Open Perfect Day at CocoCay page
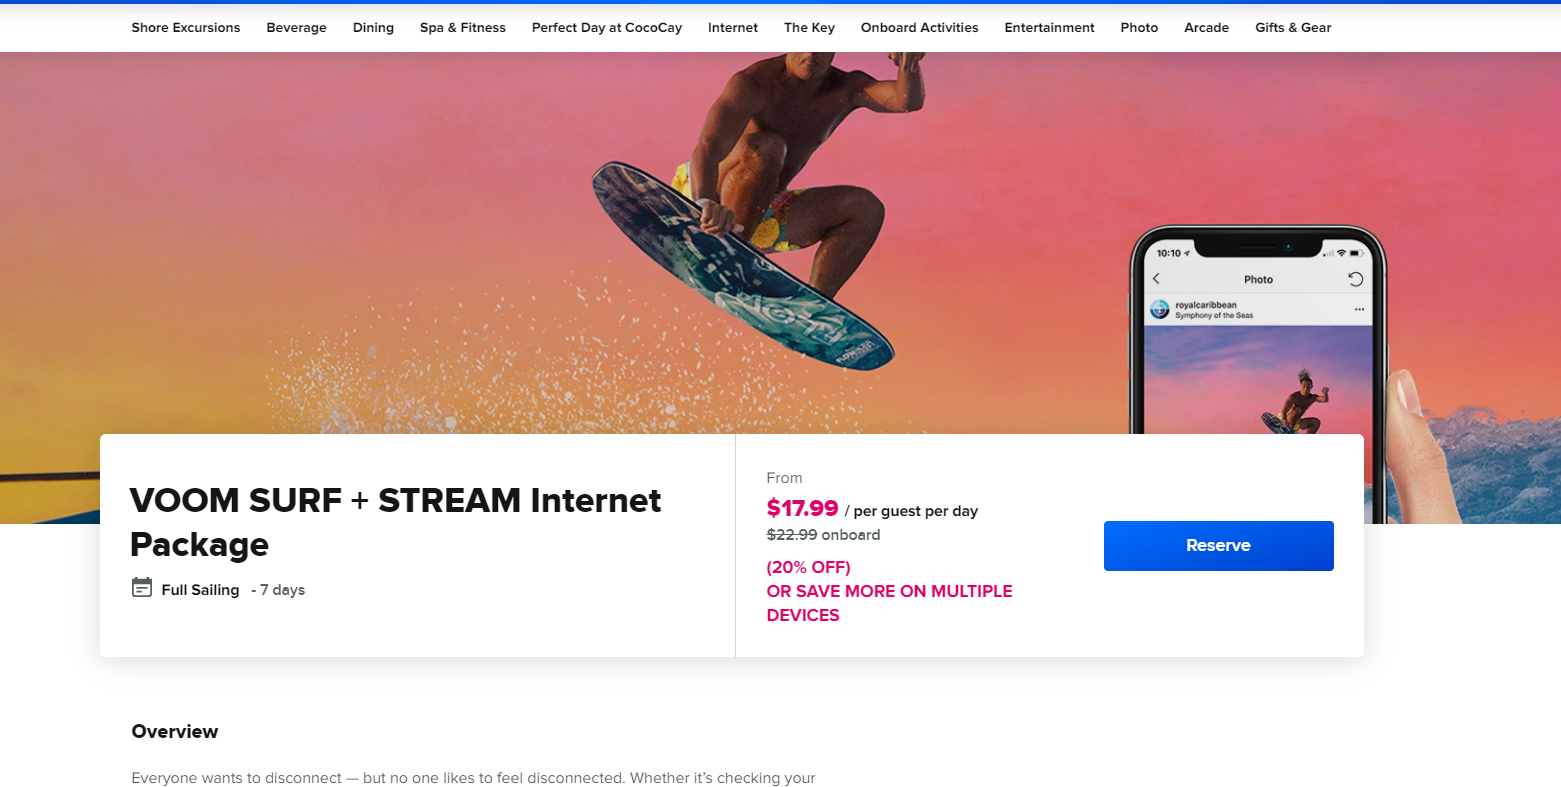The image size is (1561, 787). point(607,28)
